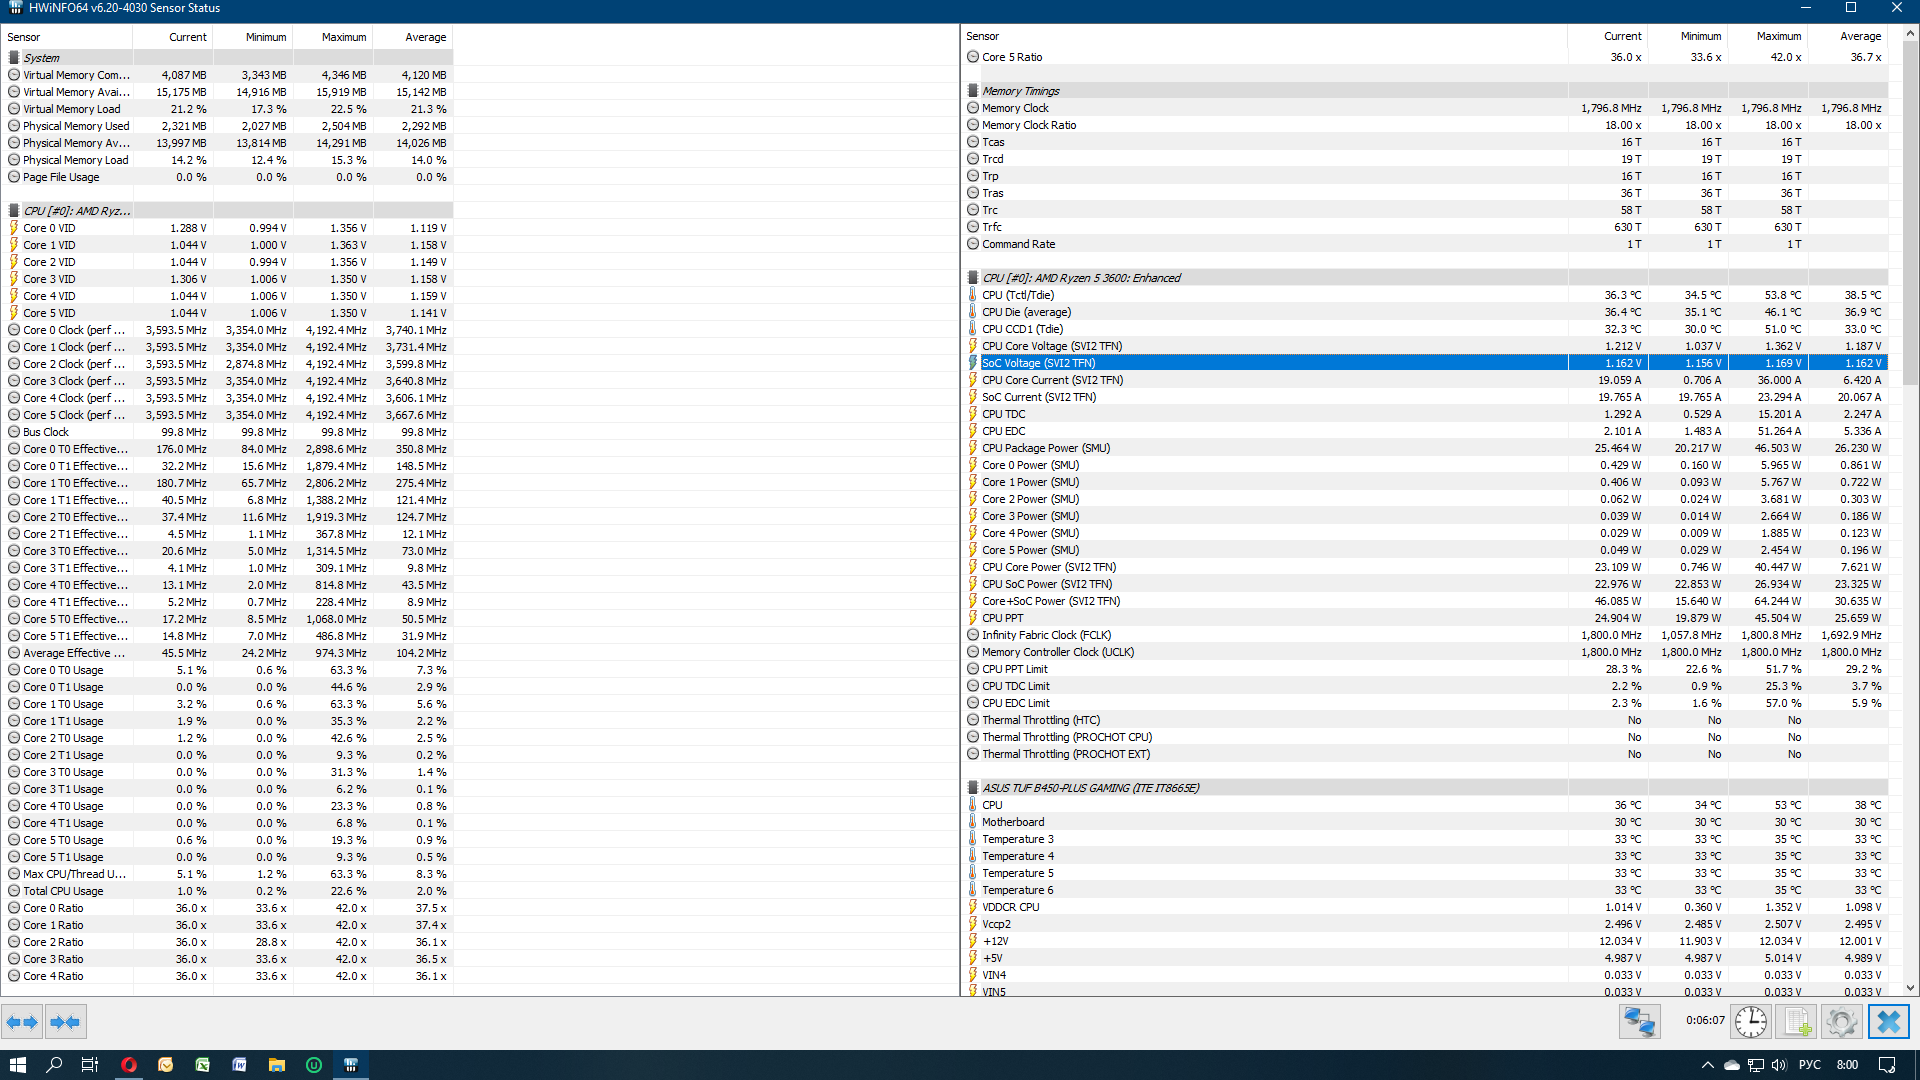The image size is (1920, 1080).
Task: Collapse the System sensor group header
Action: 42,58
